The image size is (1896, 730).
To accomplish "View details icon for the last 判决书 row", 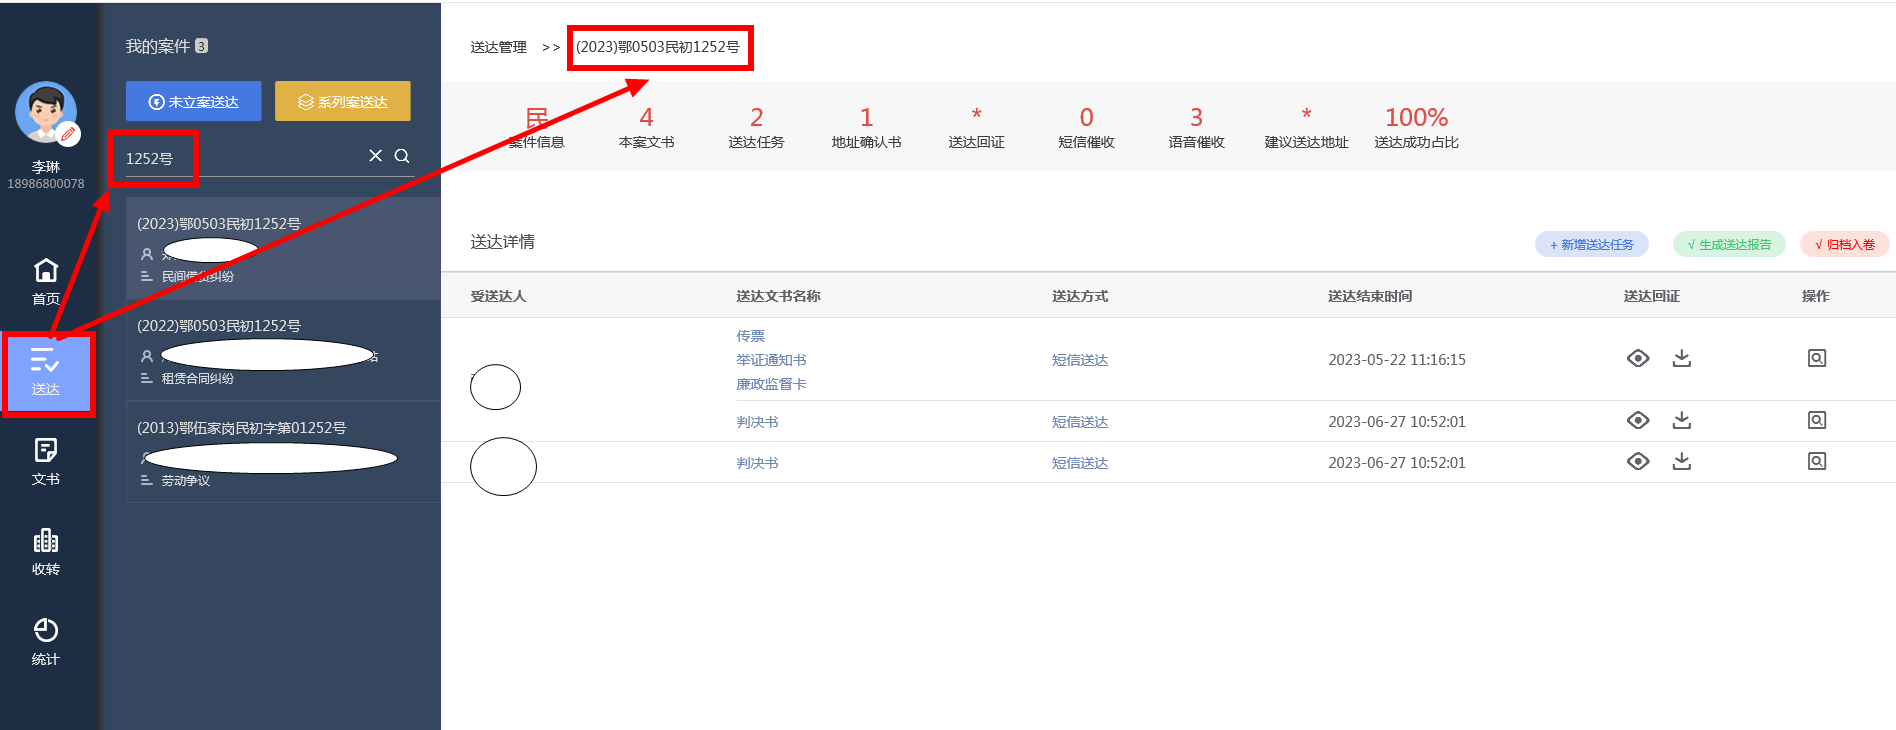I will coord(1816,461).
